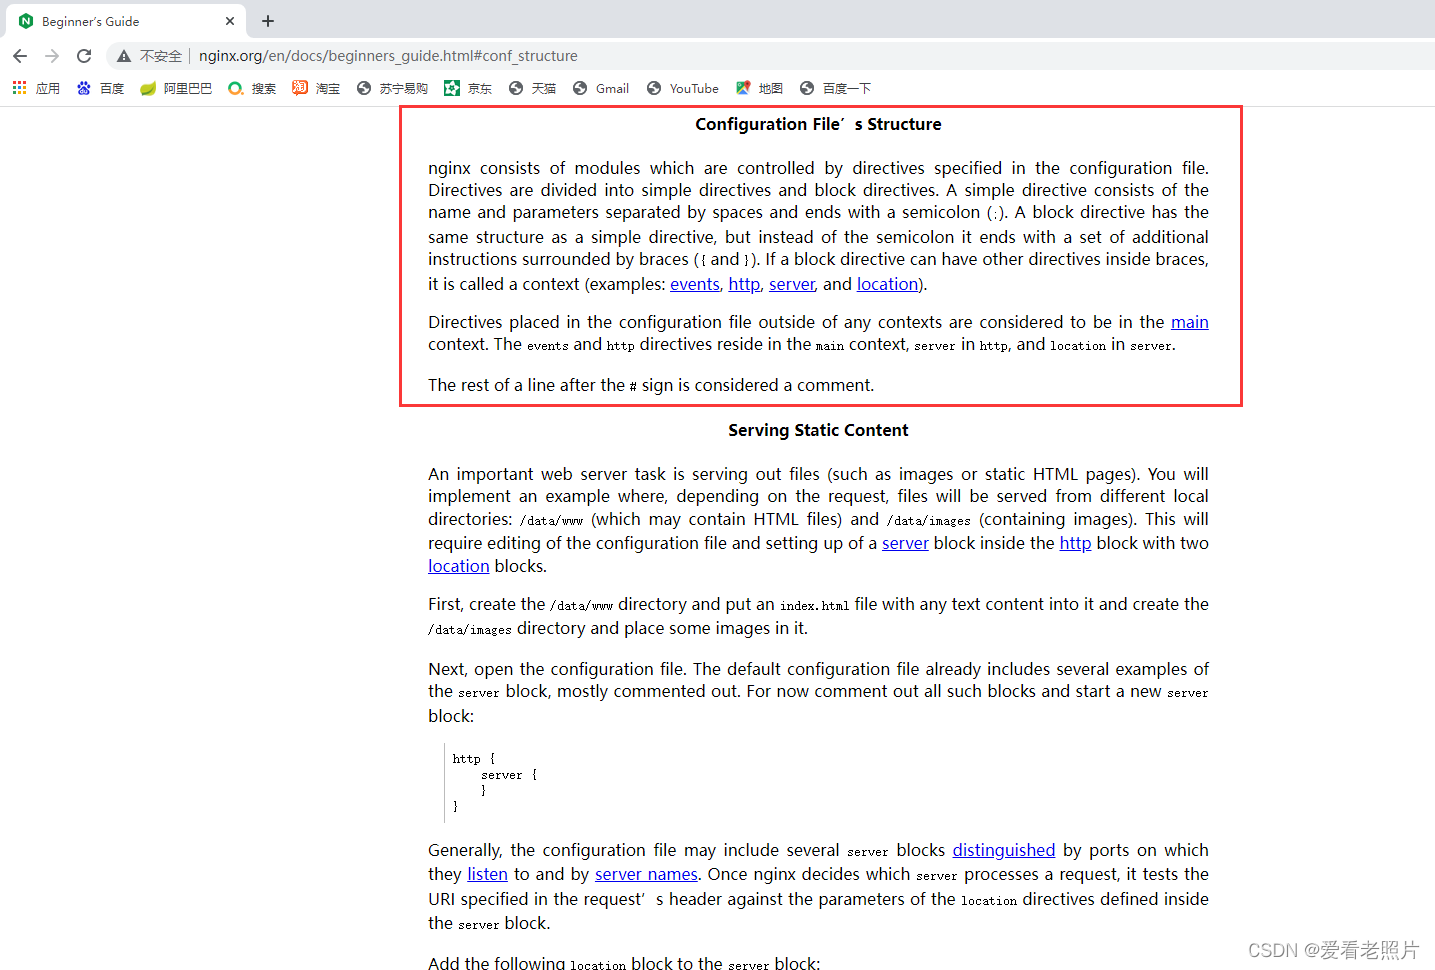Open the 地图 maps bookmark

point(759,88)
